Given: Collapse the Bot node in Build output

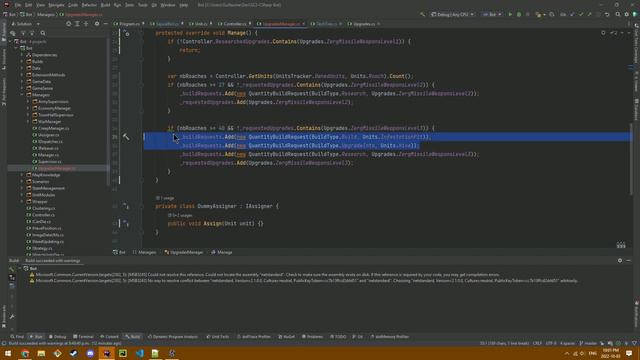Looking at the screenshot, I should (20, 269).
